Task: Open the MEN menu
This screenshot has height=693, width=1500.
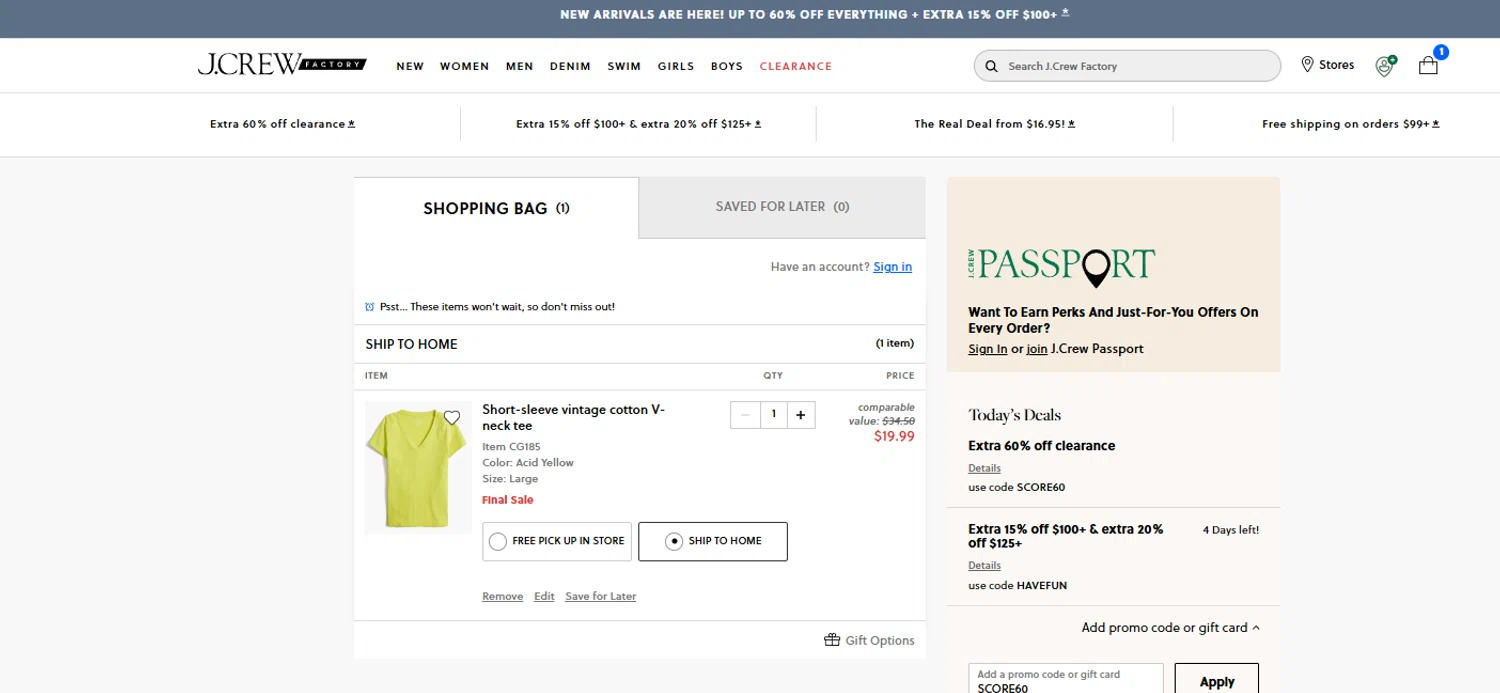Action: coord(520,66)
